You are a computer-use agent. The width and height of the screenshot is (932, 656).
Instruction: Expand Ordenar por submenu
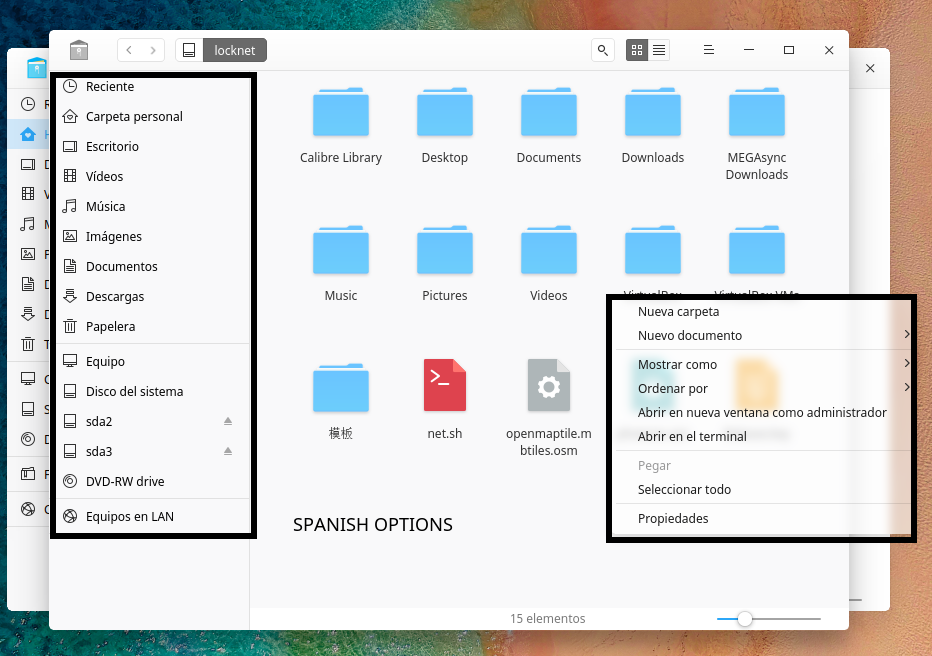pos(763,388)
